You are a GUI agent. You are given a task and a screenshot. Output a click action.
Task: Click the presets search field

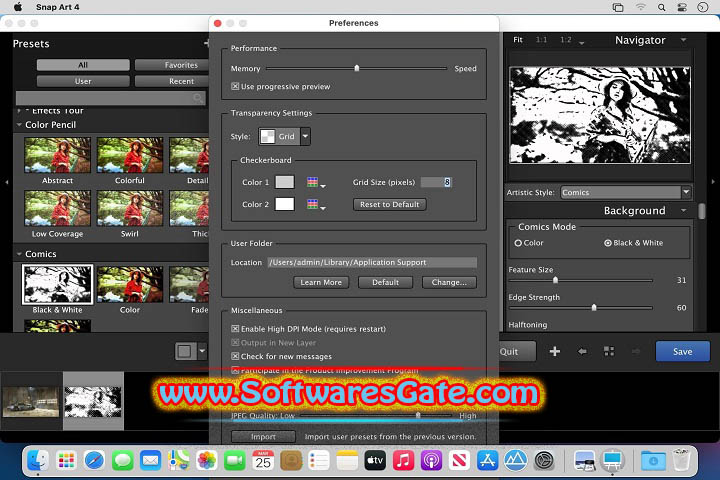(111, 98)
